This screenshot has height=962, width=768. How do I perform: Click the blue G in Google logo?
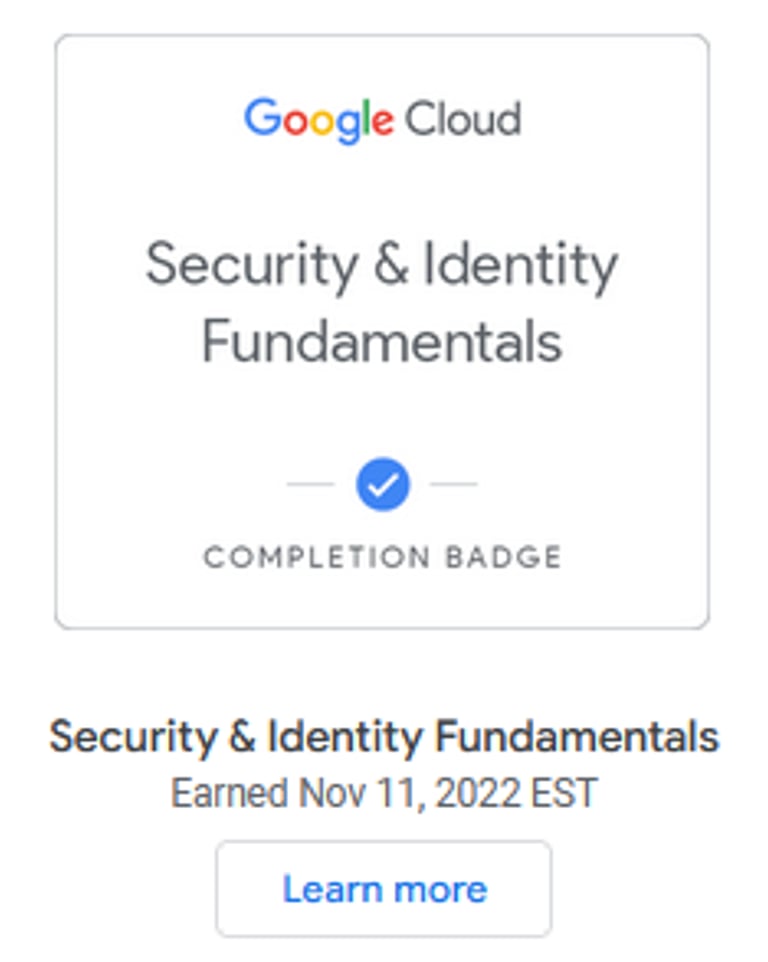coord(261,119)
